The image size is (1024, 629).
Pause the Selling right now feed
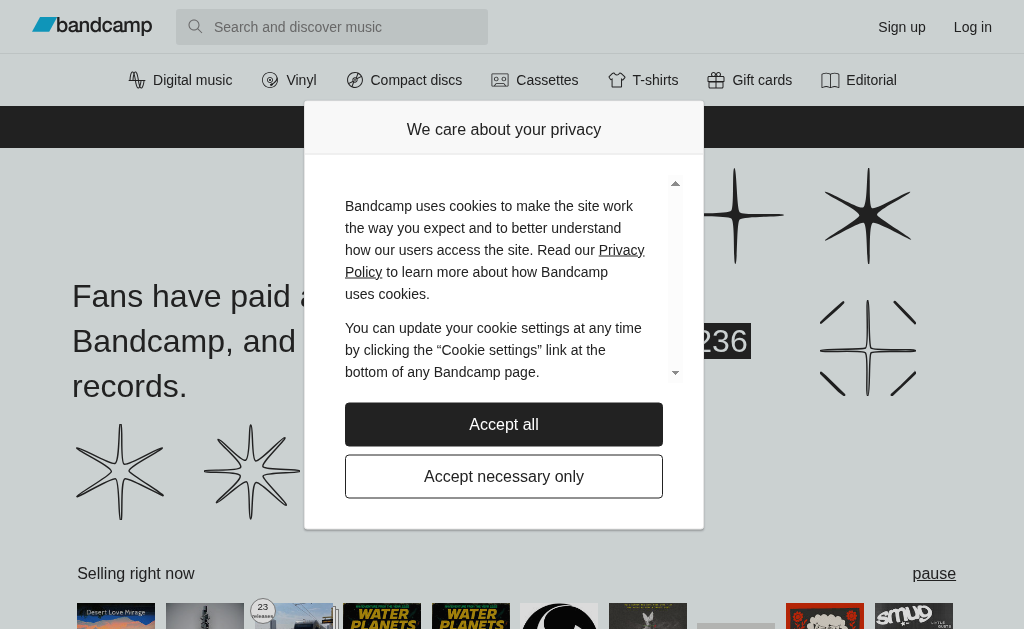point(934,573)
